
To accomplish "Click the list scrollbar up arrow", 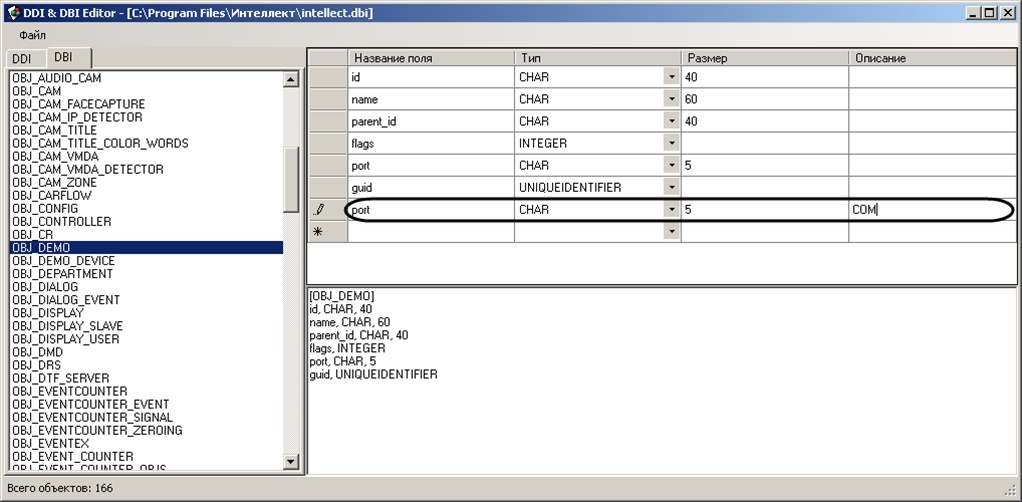I will coord(291,79).
